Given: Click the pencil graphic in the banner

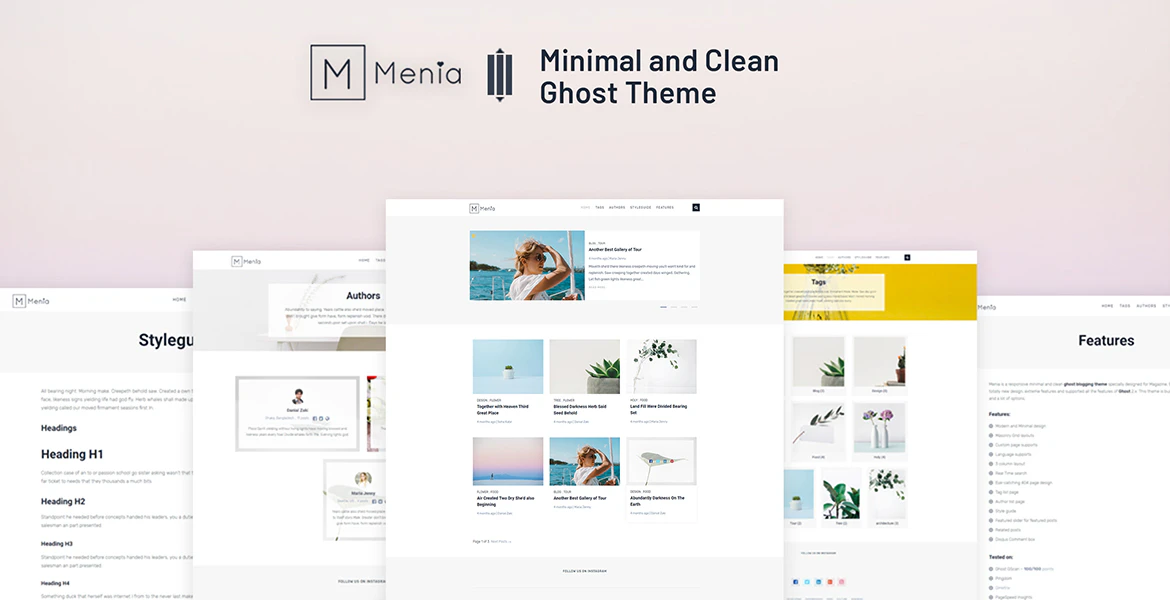Looking at the screenshot, I should click(500, 75).
